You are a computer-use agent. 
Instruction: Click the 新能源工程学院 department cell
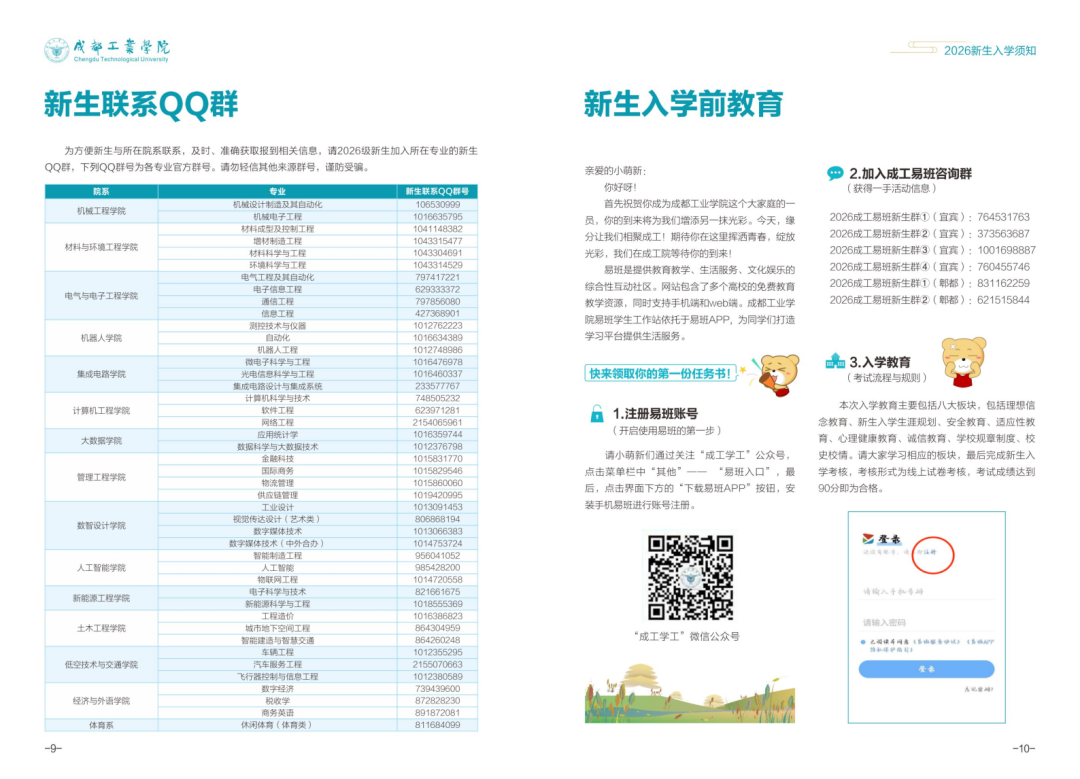coord(101,599)
